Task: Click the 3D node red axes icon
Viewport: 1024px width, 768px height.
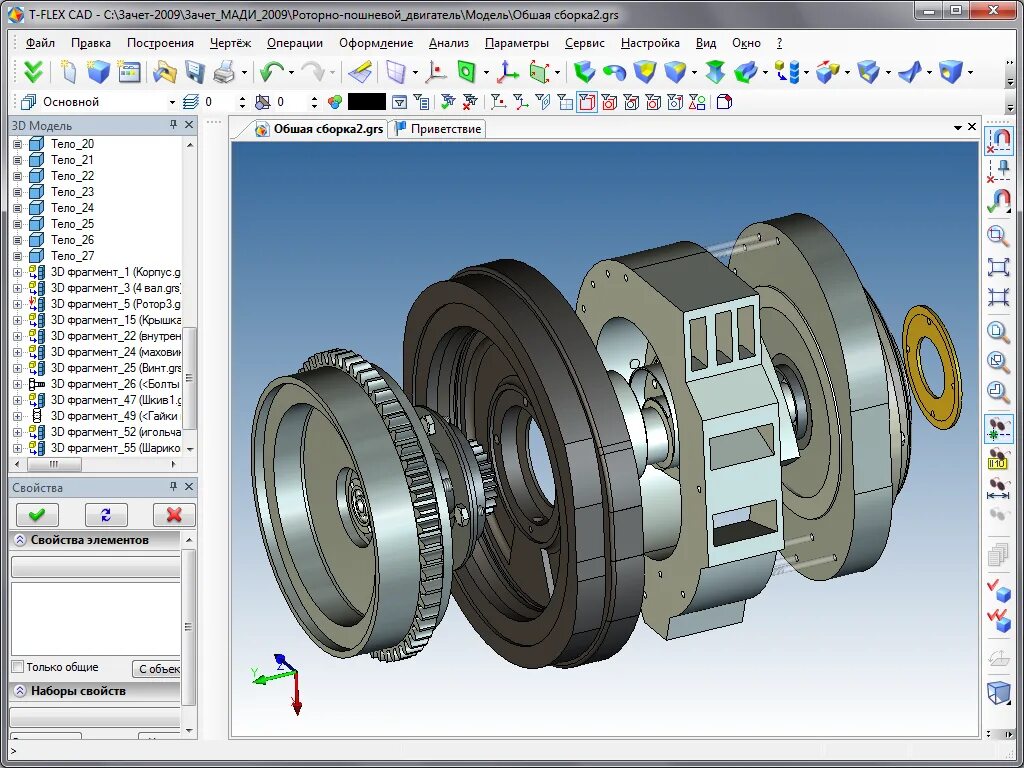Action: click(435, 72)
